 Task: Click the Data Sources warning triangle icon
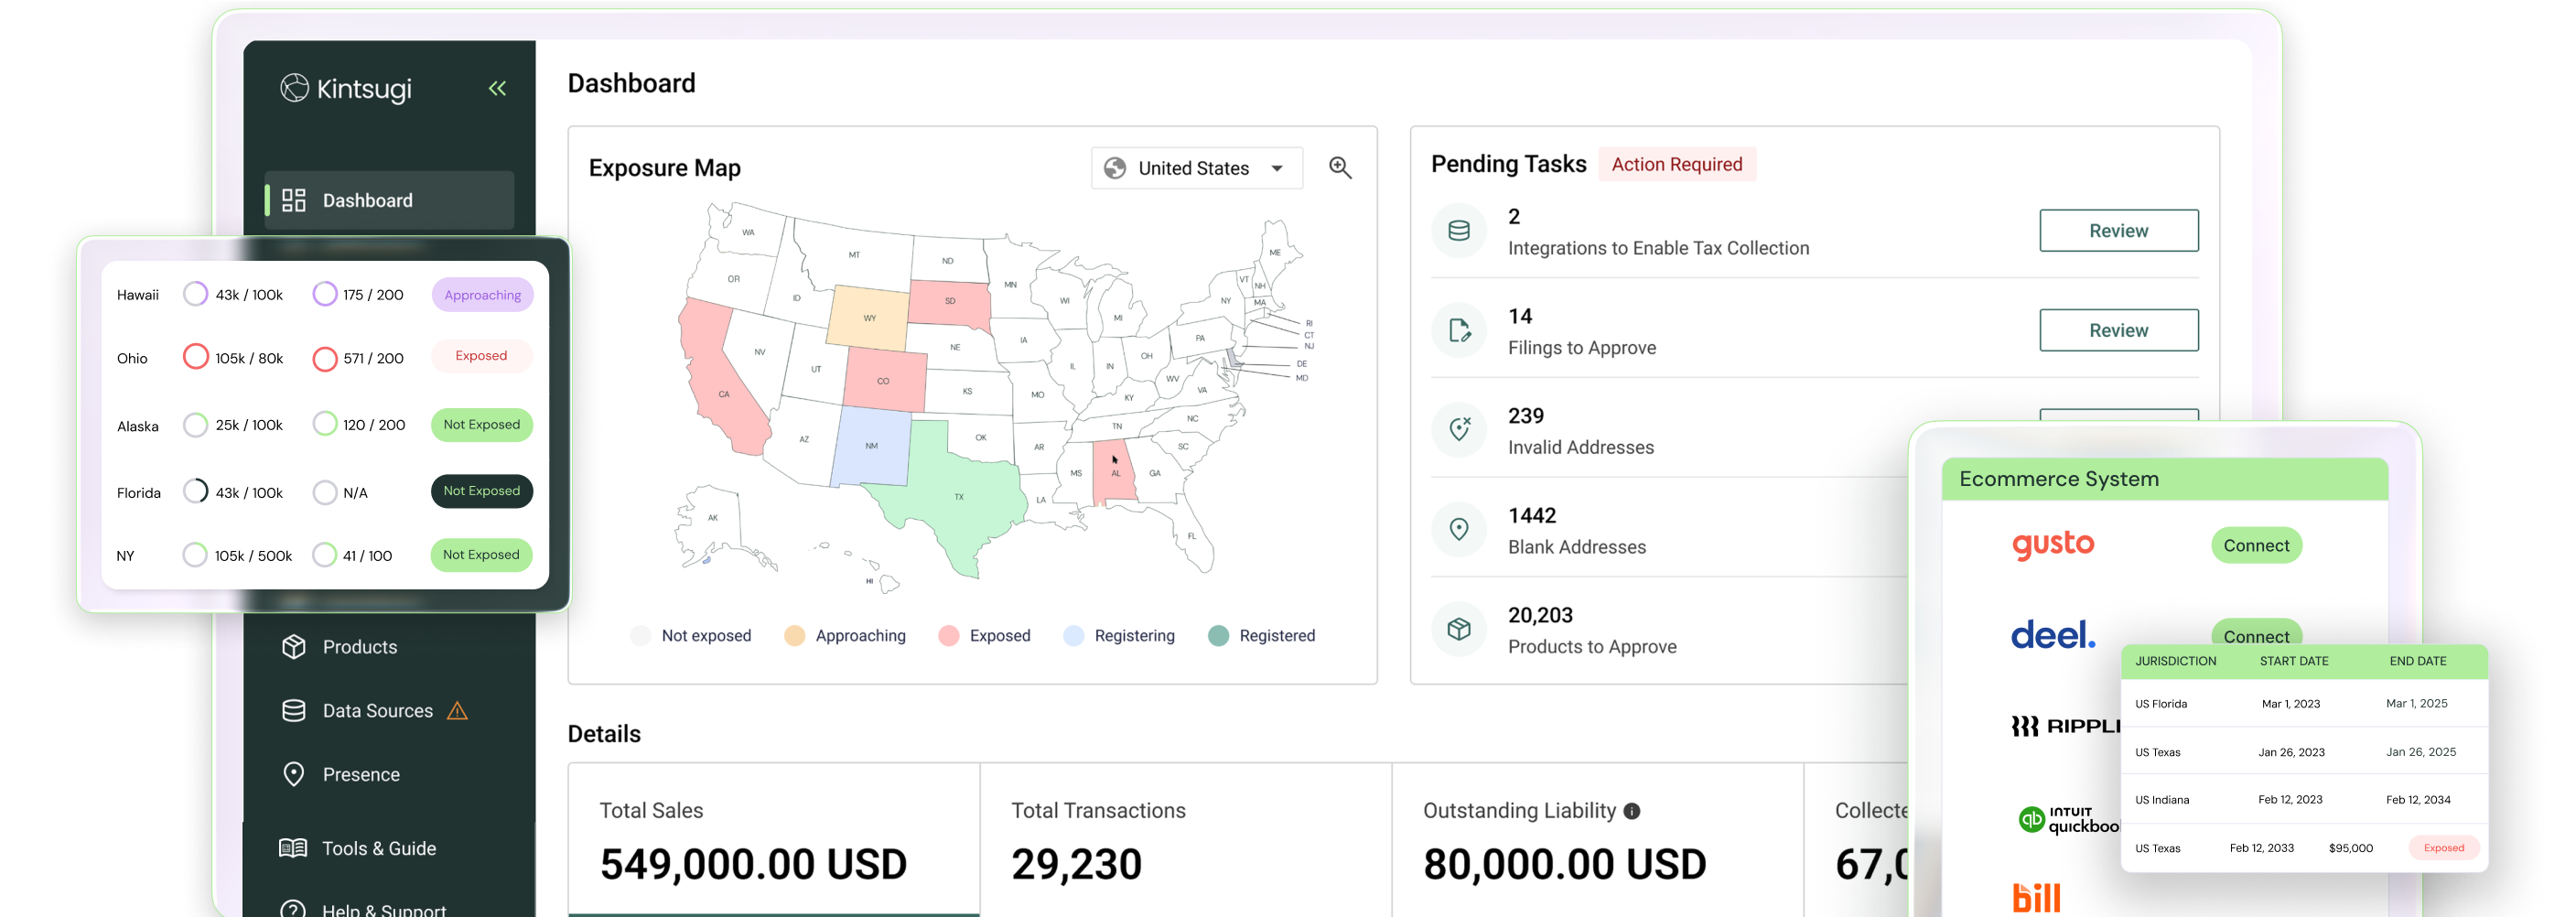[x=457, y=711]
